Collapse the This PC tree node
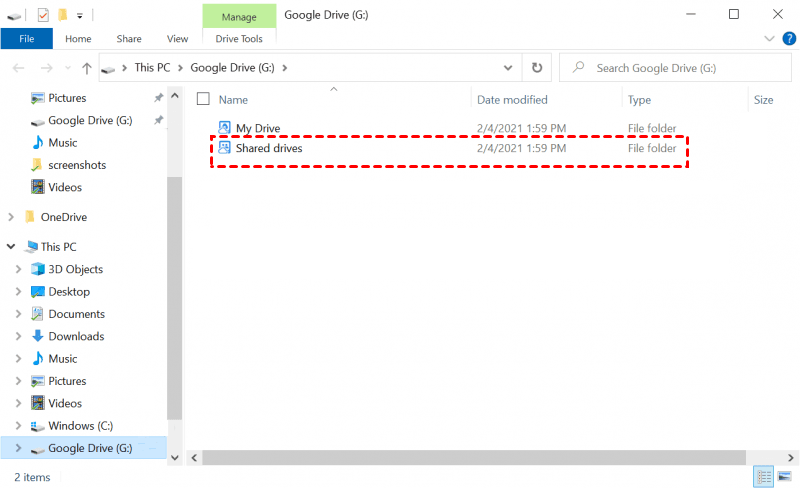The width and height of the screenshot is (800, 488). pos(11,247)
